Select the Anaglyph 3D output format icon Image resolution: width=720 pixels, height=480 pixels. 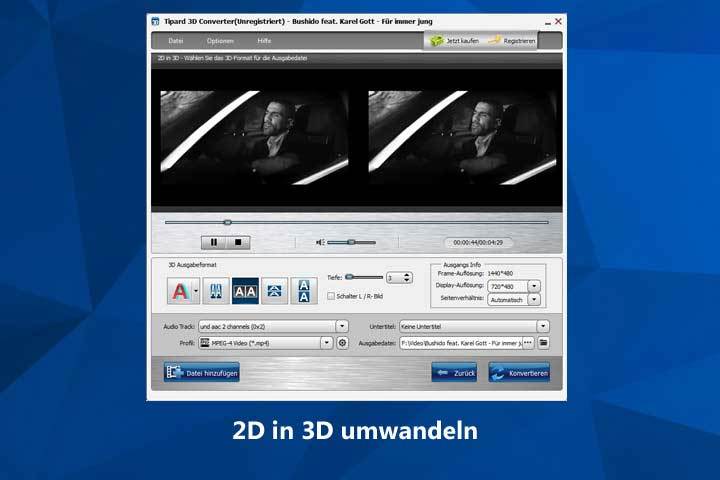(179, 291)
